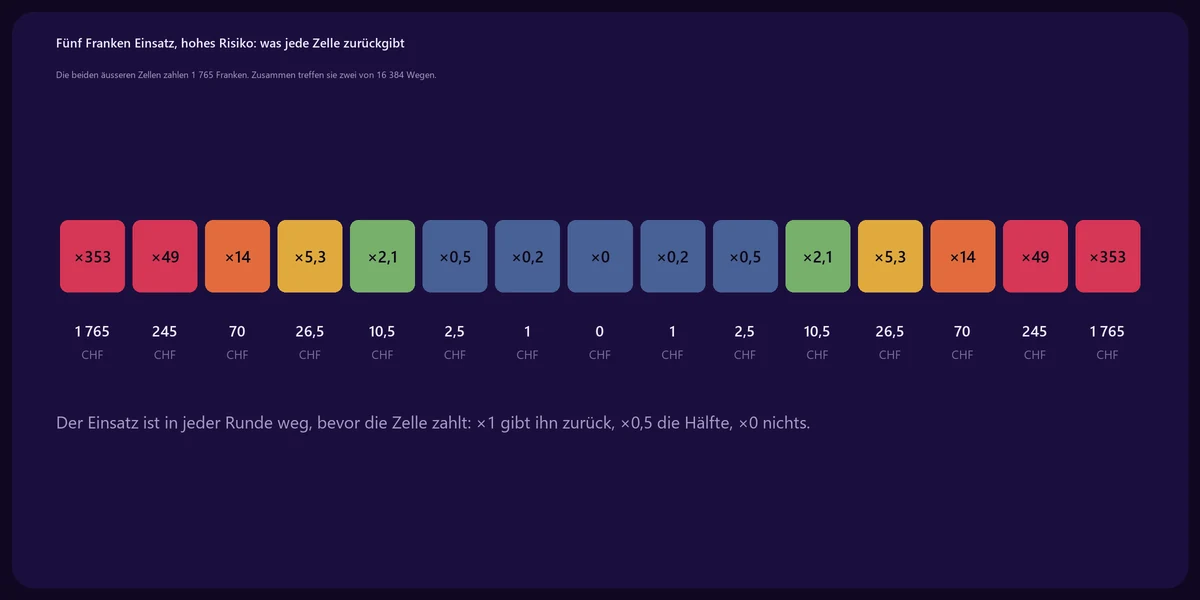Select the center ×0 blue cell

pyautogui.click(x=600, y=256)
